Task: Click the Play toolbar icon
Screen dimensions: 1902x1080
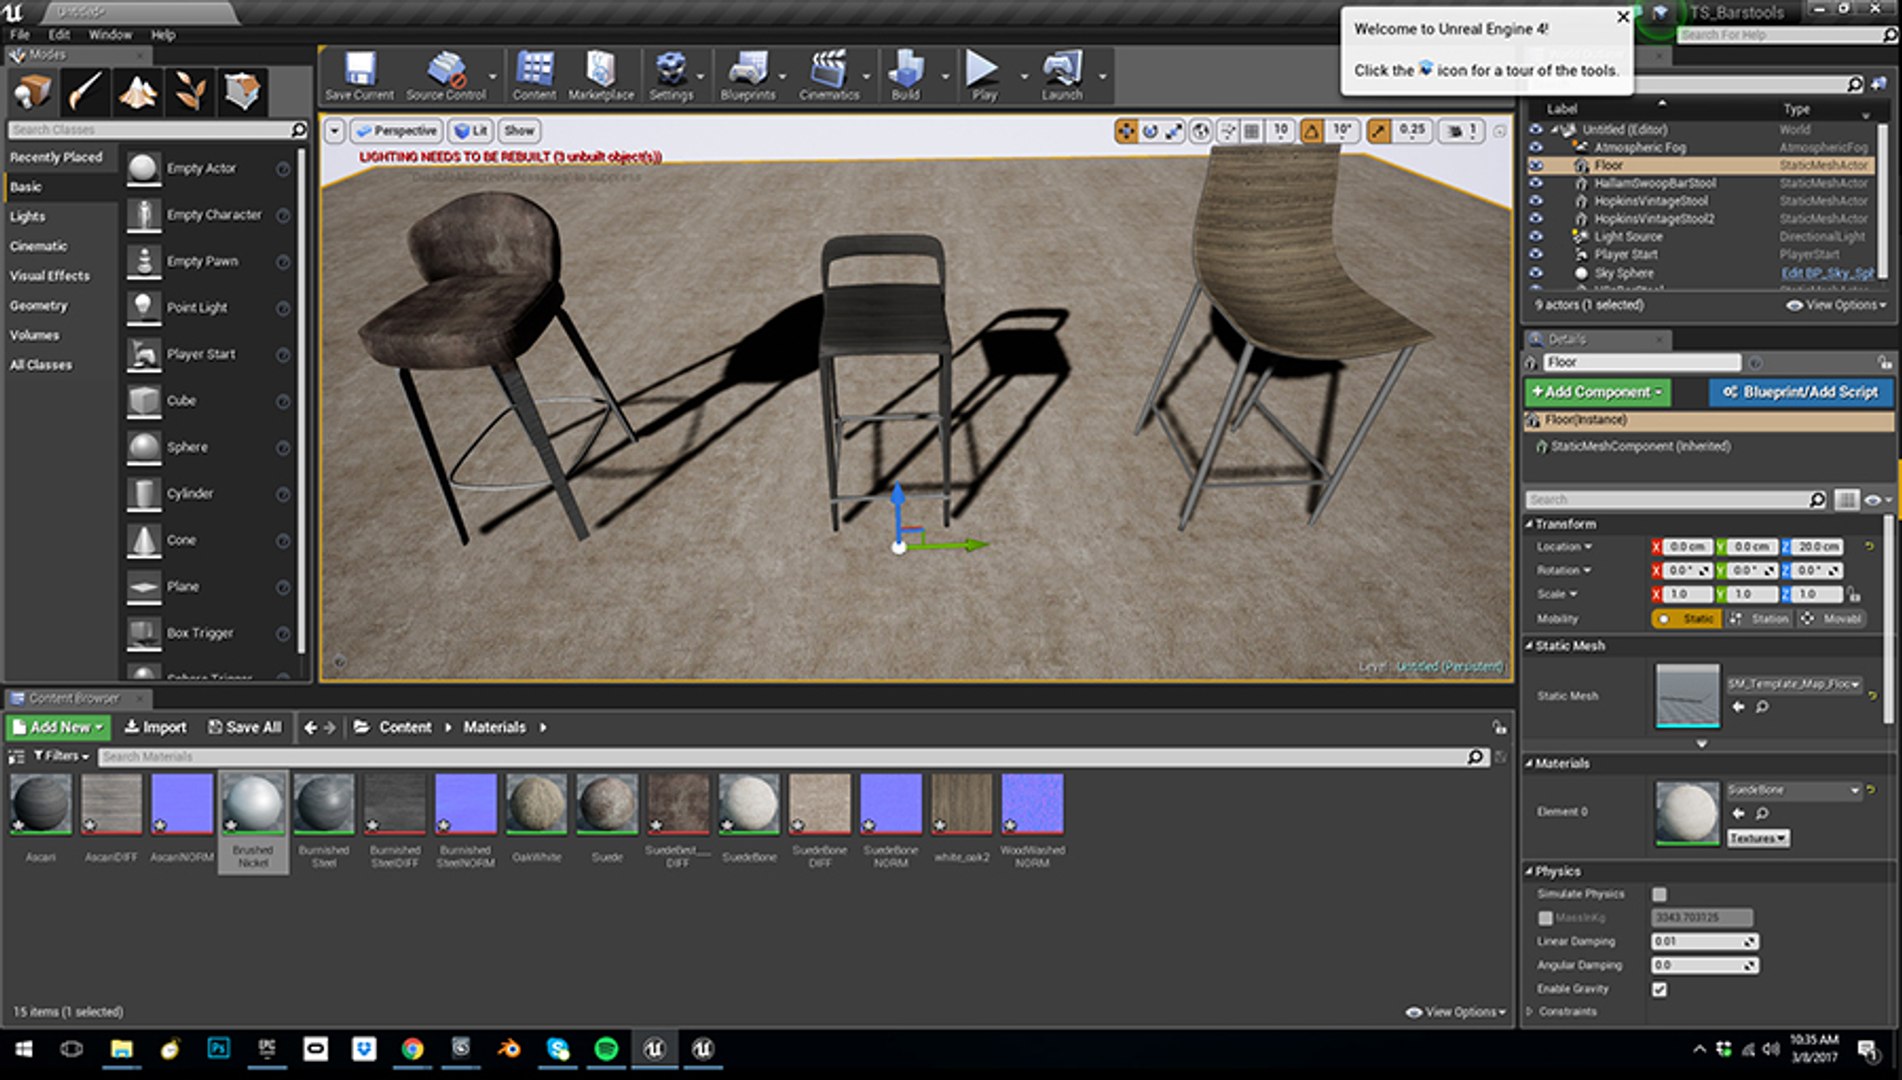Action: coord(984,76)
